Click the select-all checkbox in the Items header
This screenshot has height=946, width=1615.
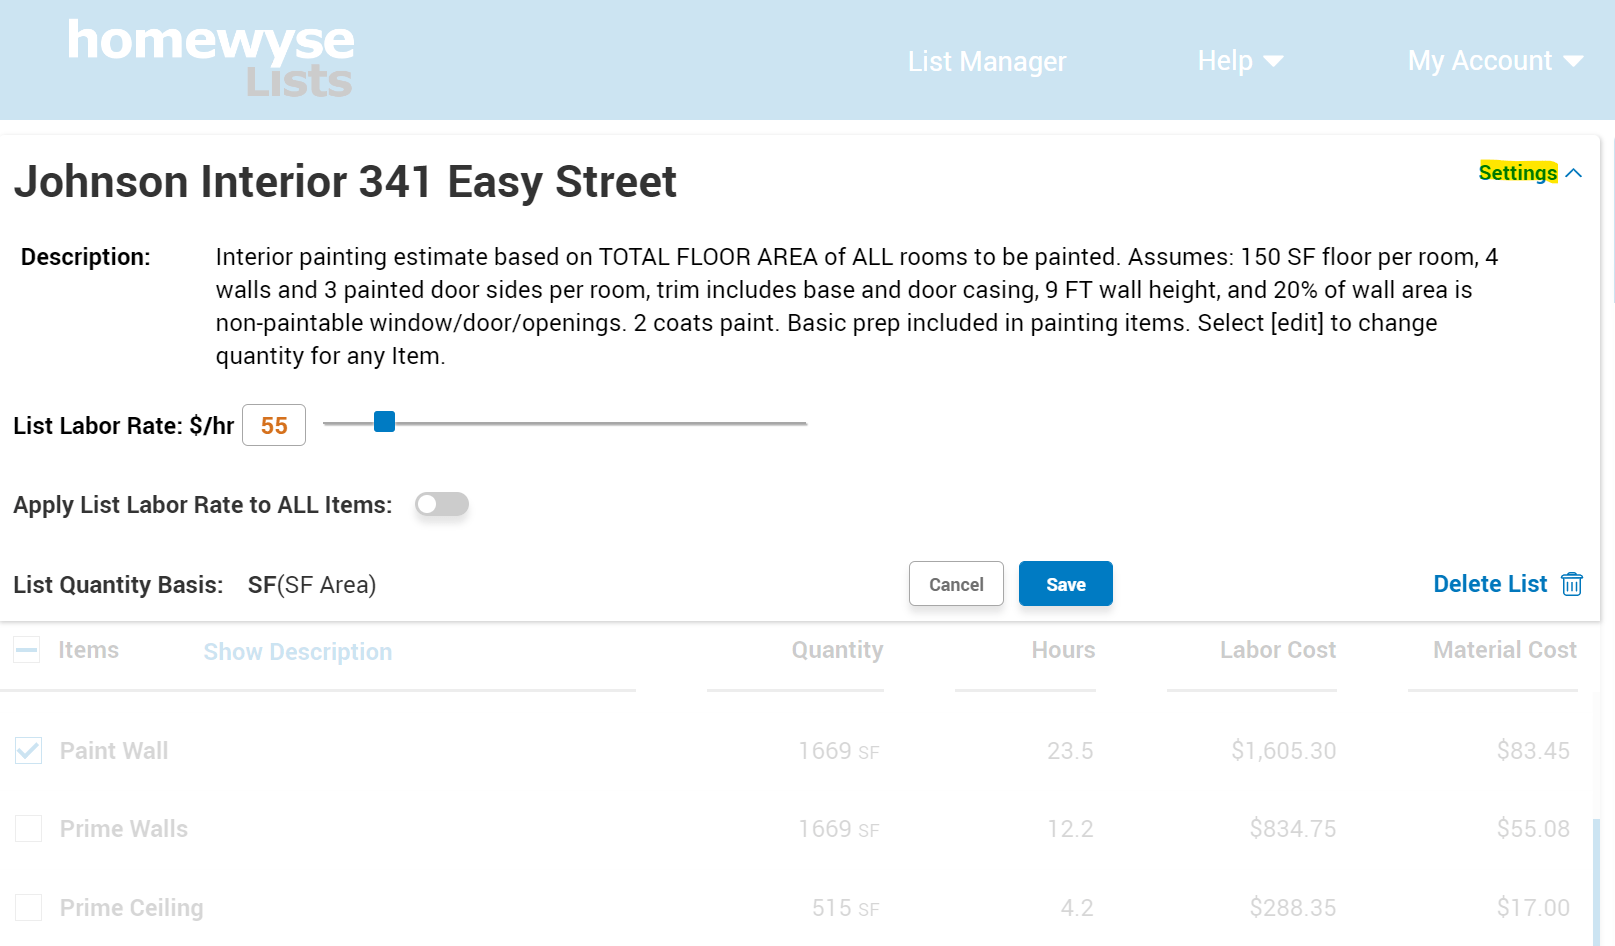[x=26, y=650]
